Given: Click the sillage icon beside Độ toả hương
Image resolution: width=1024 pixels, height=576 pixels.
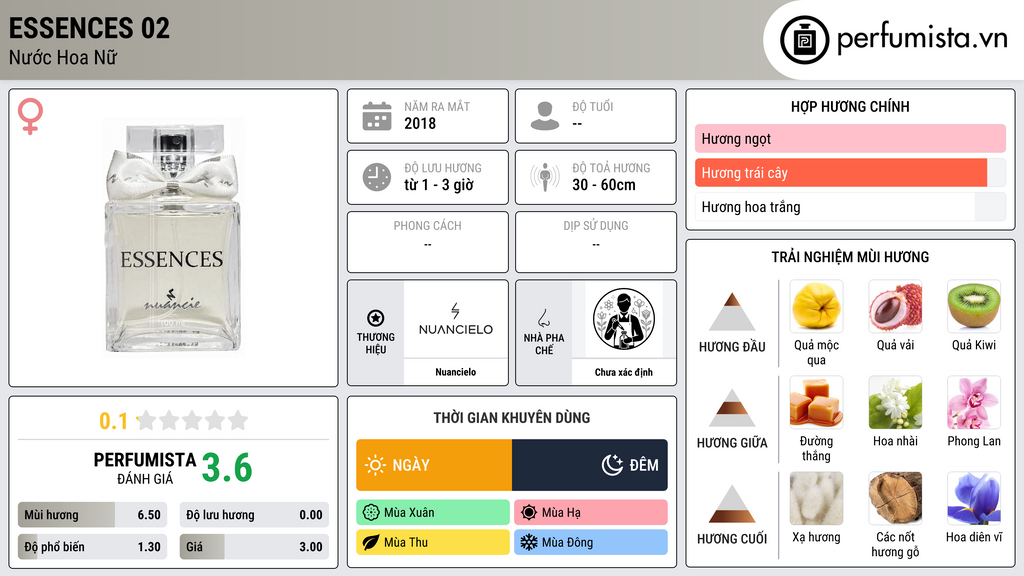Looking at the screenshot, I should [545, 177].
